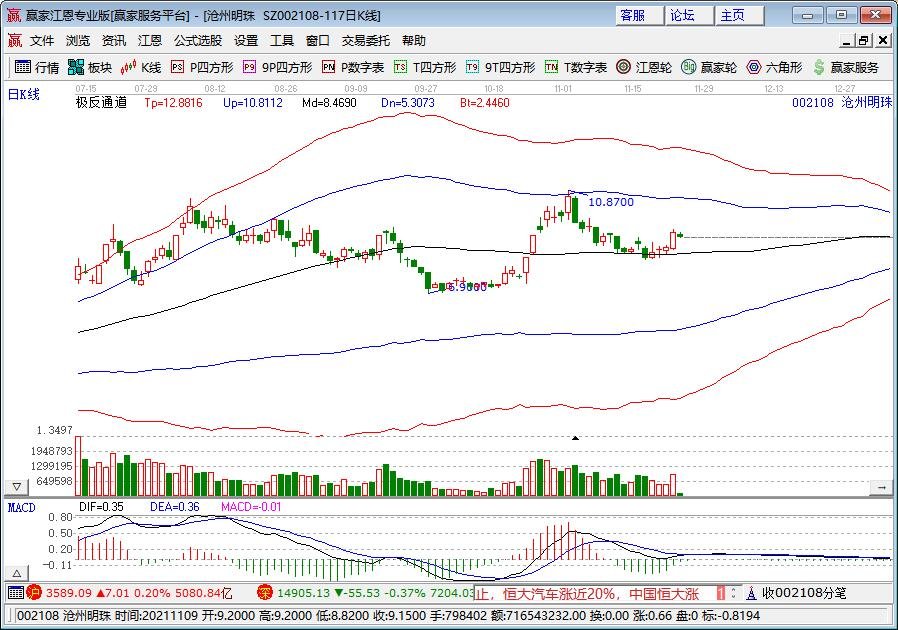Switch to the K线 candlestick chart tool
Screen dimensions: 898x630
click(141, 67)
